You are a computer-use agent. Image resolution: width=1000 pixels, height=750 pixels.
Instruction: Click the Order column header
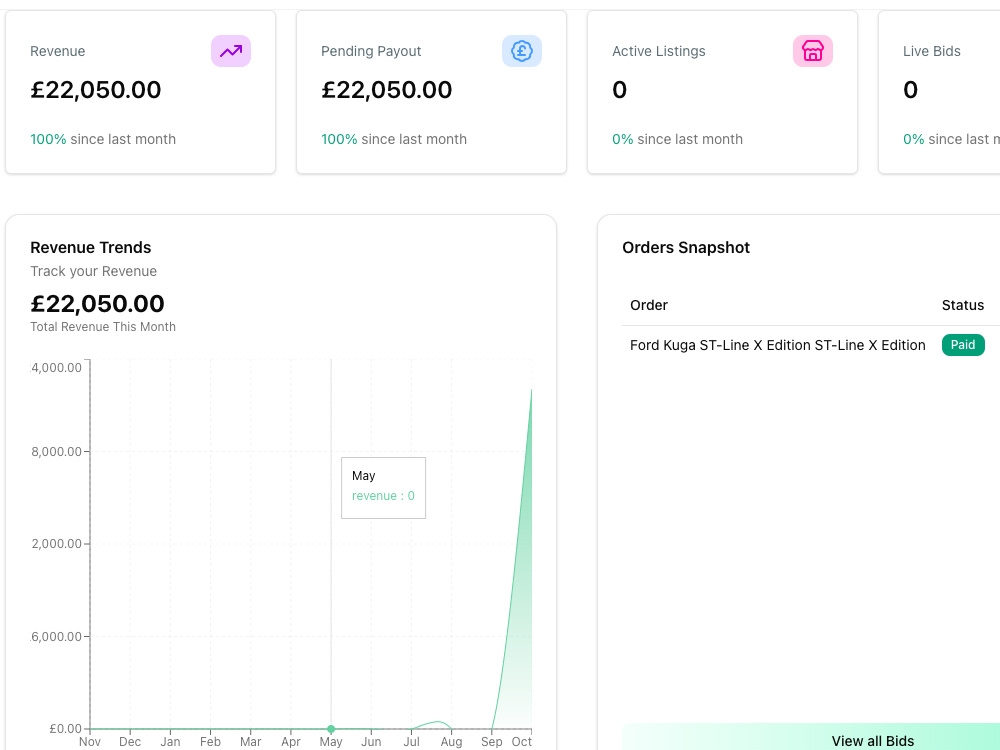[649, 305]
